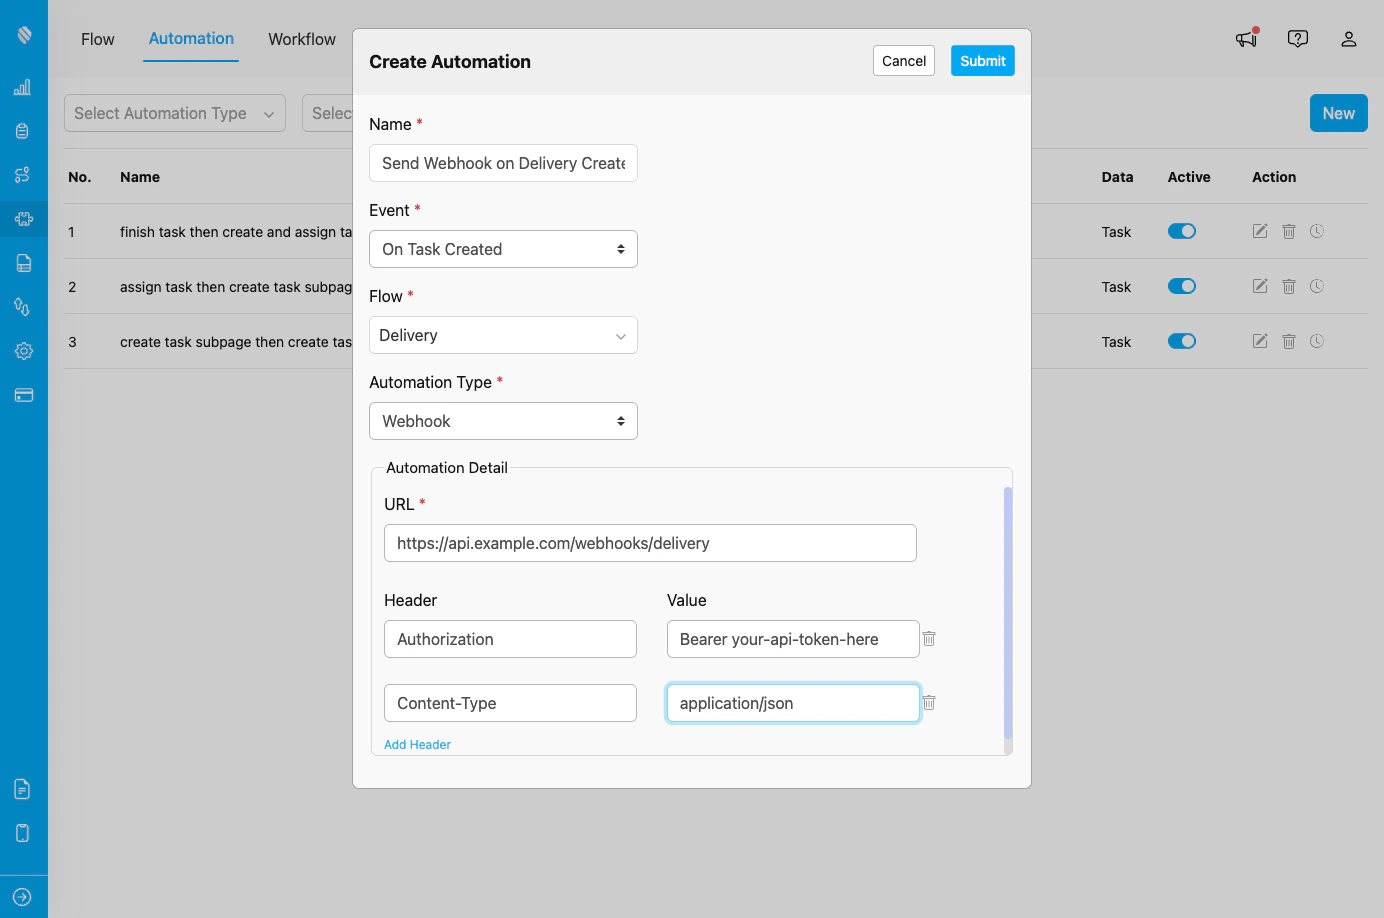Submit the Create Automation form
Screen dimensions: 1384x918
[x=981, y=60]
